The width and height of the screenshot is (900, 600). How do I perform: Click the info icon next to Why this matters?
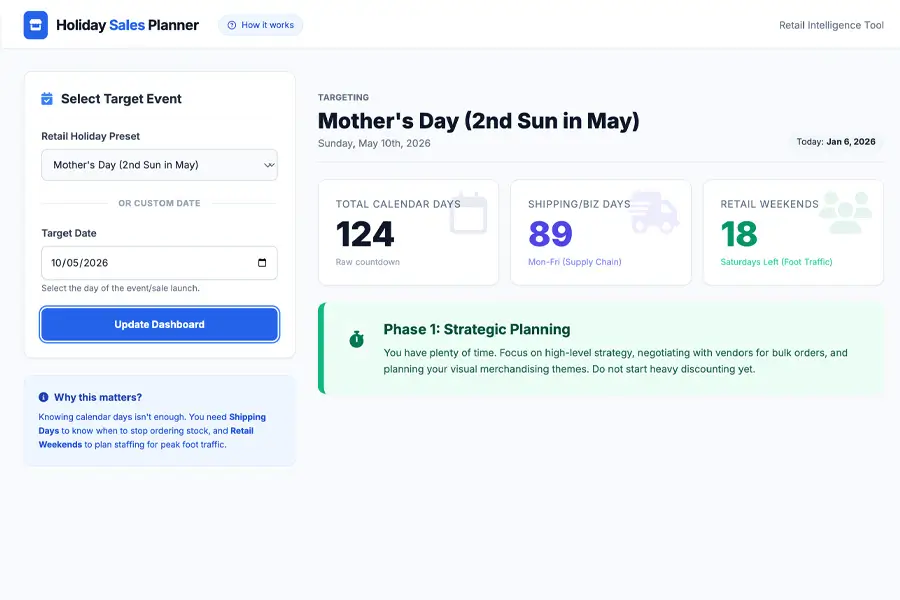[x=44, y=397]
